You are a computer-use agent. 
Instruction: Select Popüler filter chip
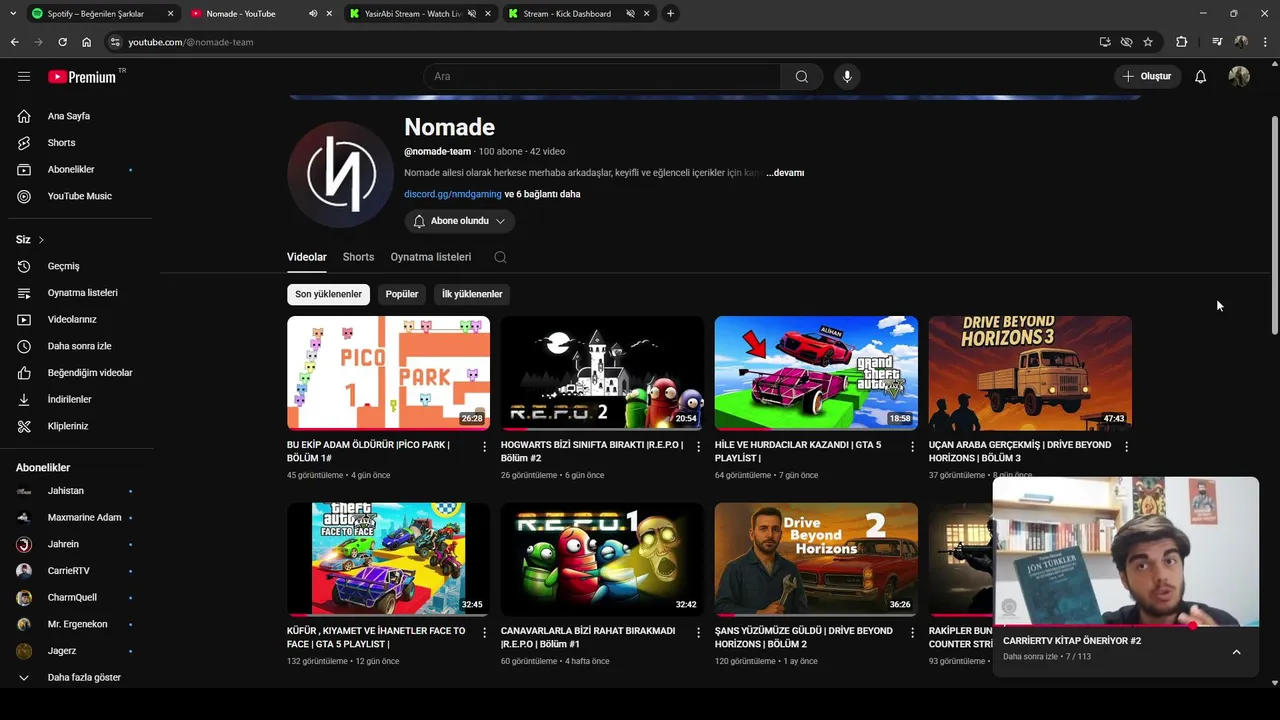tap(402, 294)
